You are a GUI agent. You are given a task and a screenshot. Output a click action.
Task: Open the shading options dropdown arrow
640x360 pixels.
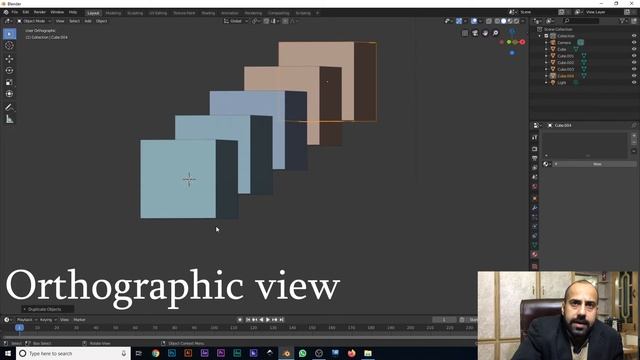523,21
